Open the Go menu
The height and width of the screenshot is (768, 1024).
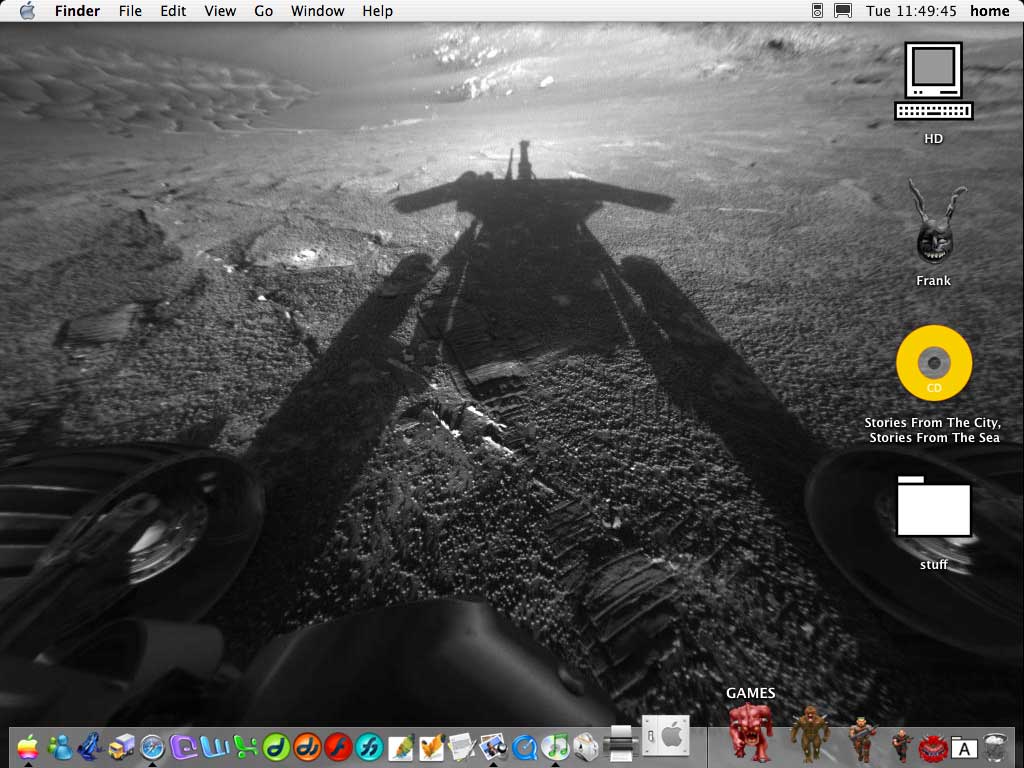pyautogui.click(x=263, y=11)
